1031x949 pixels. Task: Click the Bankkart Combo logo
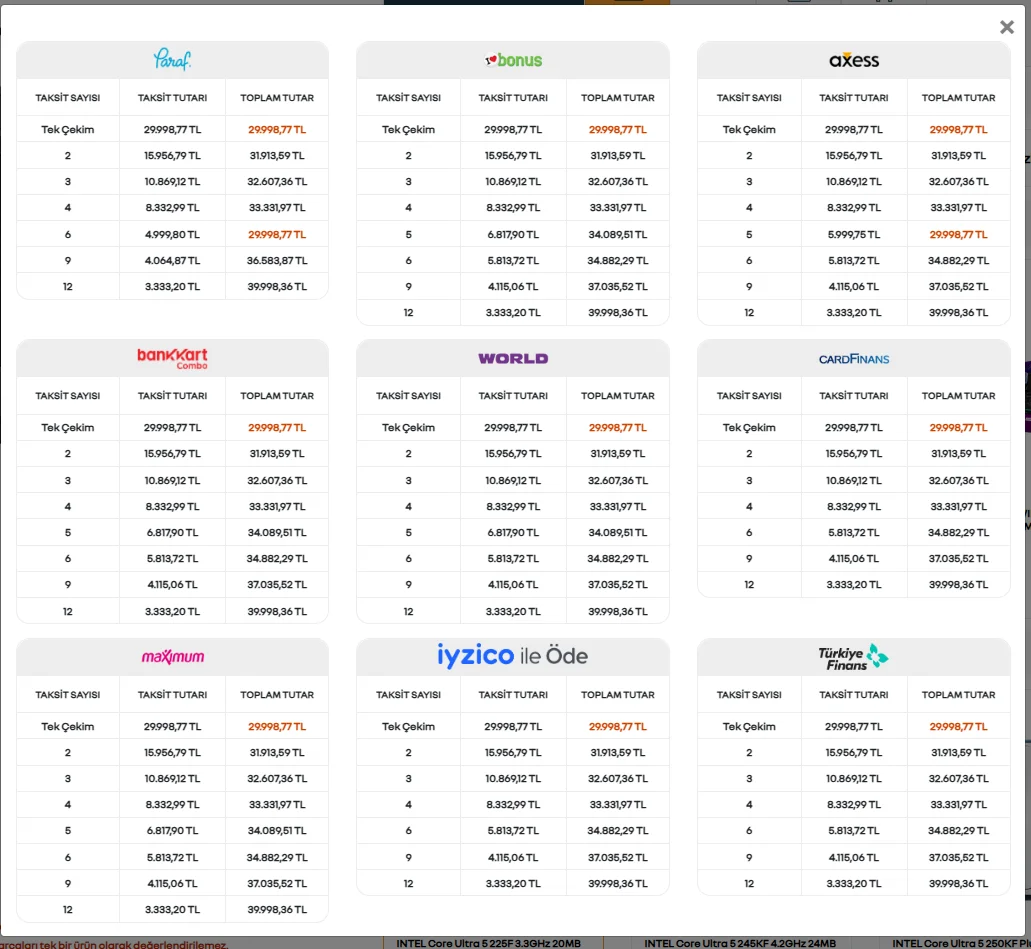172,358
